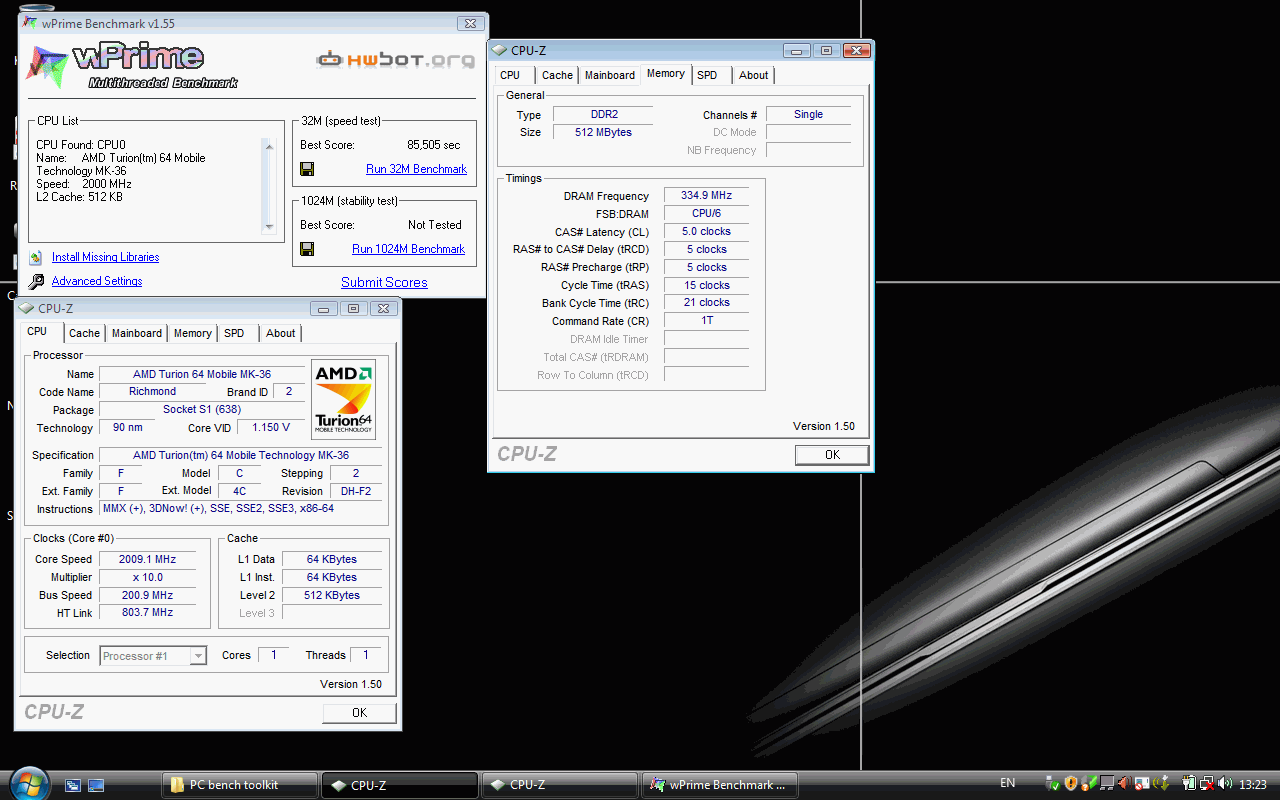Open Cache tab in the CPU-Z Timings window

[557, 75]
